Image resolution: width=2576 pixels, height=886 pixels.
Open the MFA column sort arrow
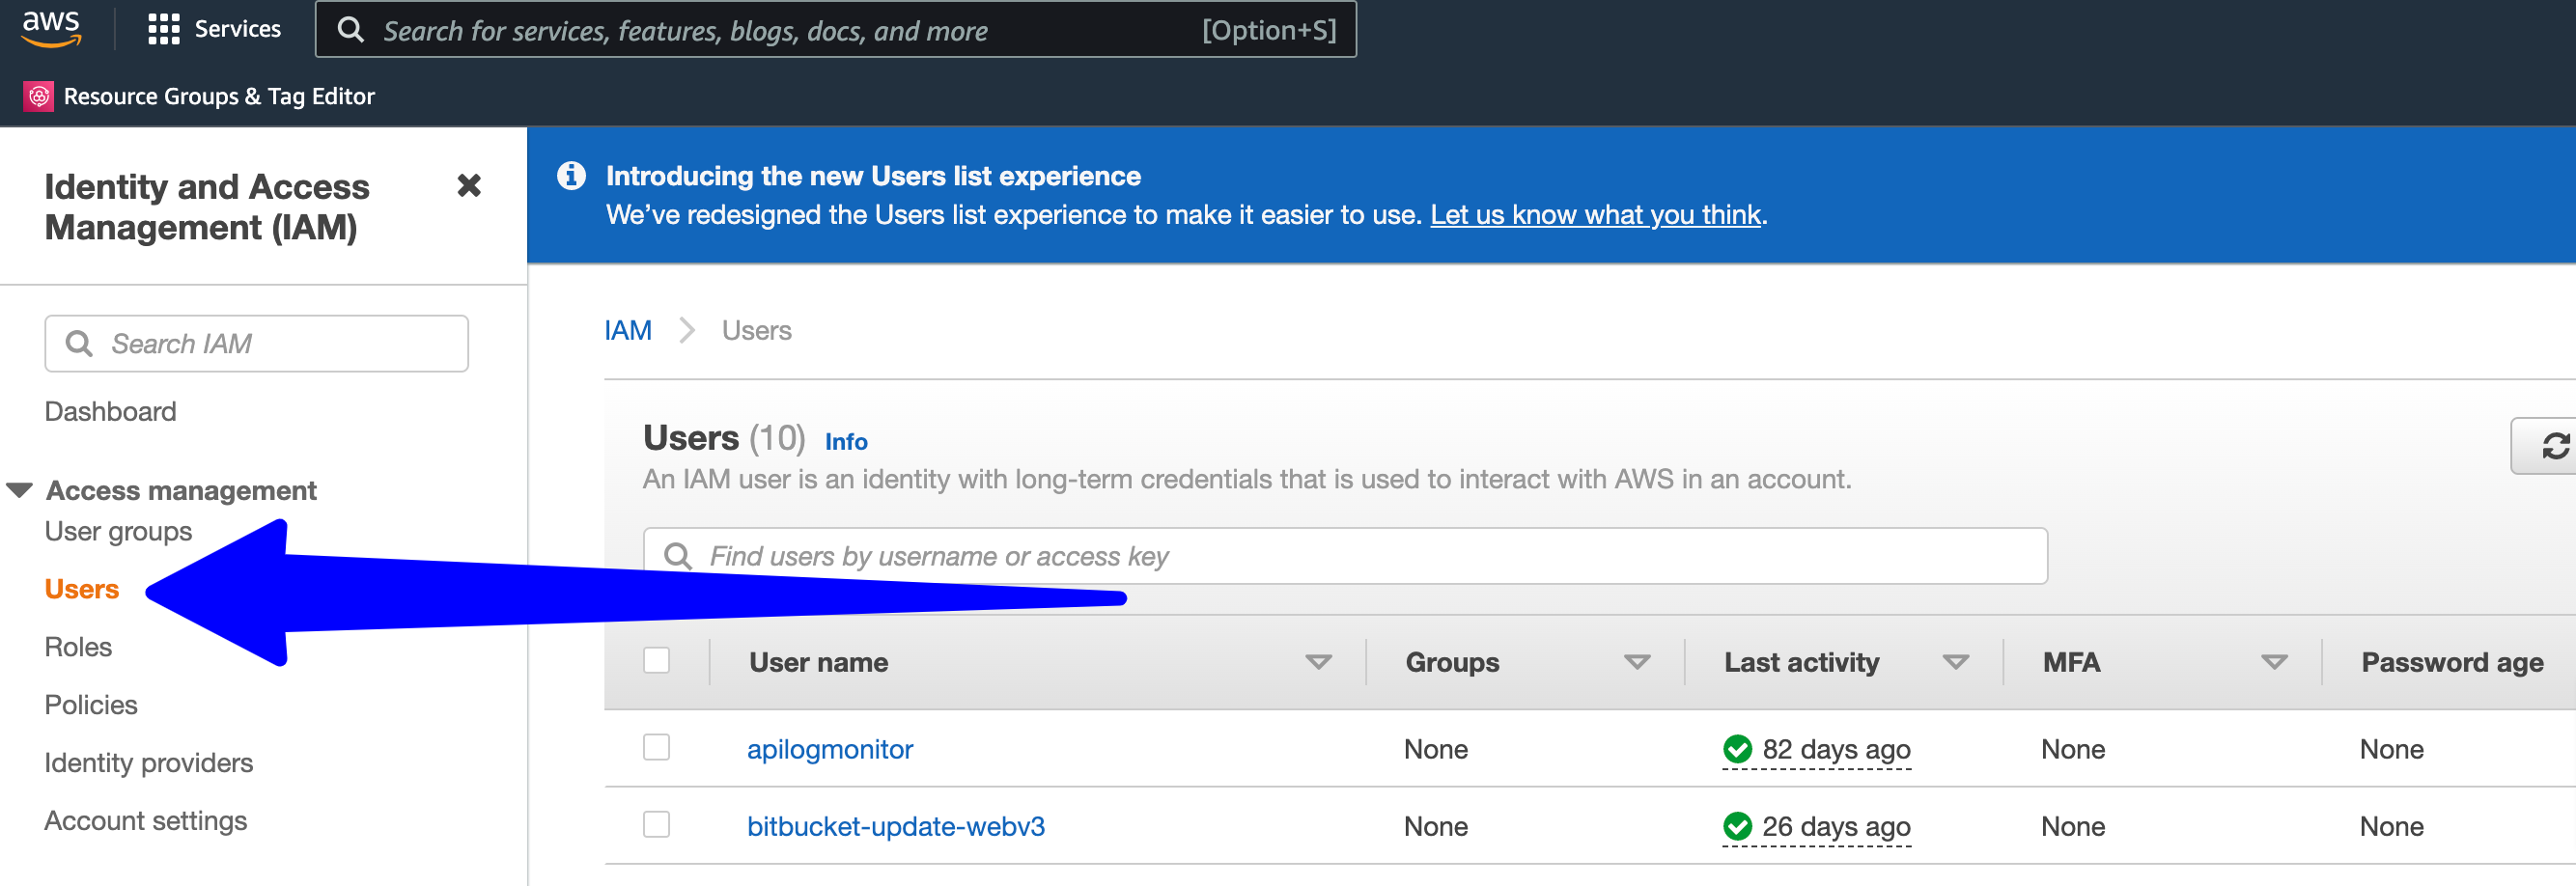point(2274,662)
